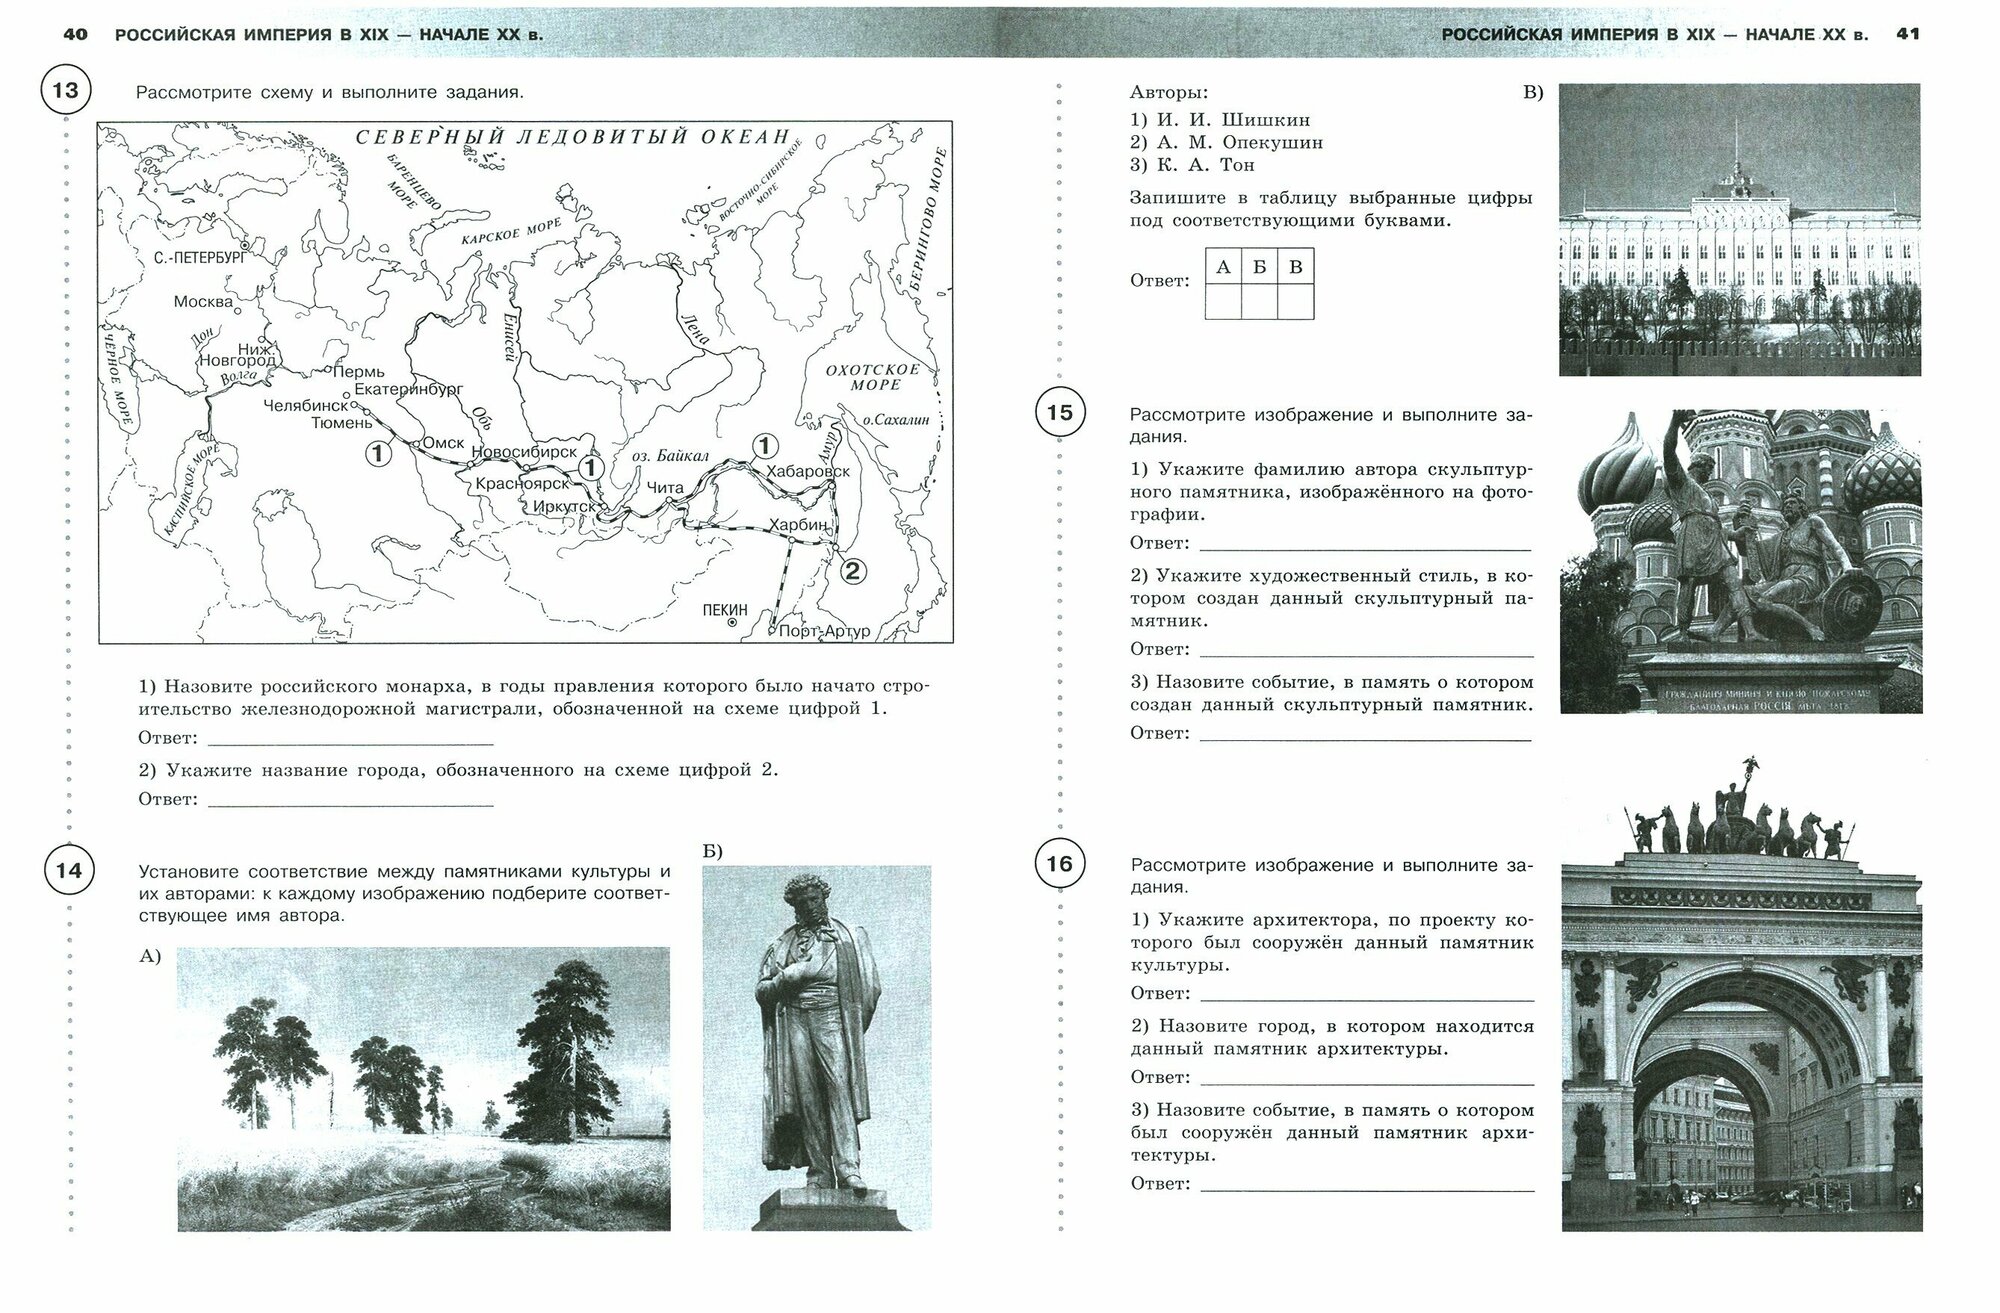Screen dimensions: 2000x1313
Task: Click circled marker 1 above Khabarovsk on map
Action: click(764, 445)
